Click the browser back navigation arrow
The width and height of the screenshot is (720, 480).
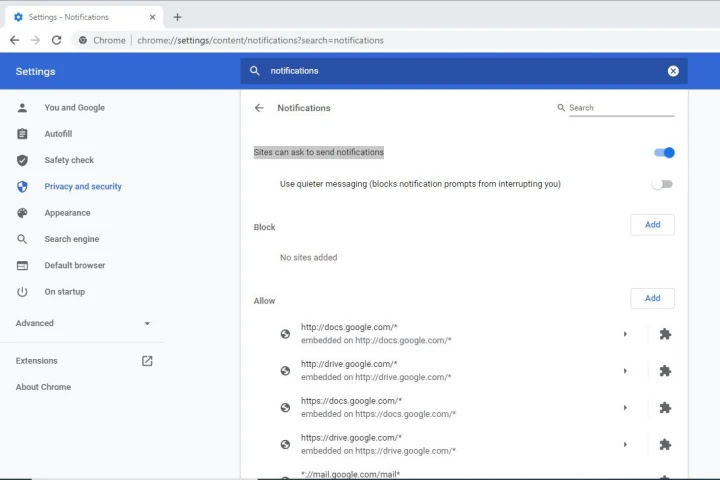coord(14,40)
